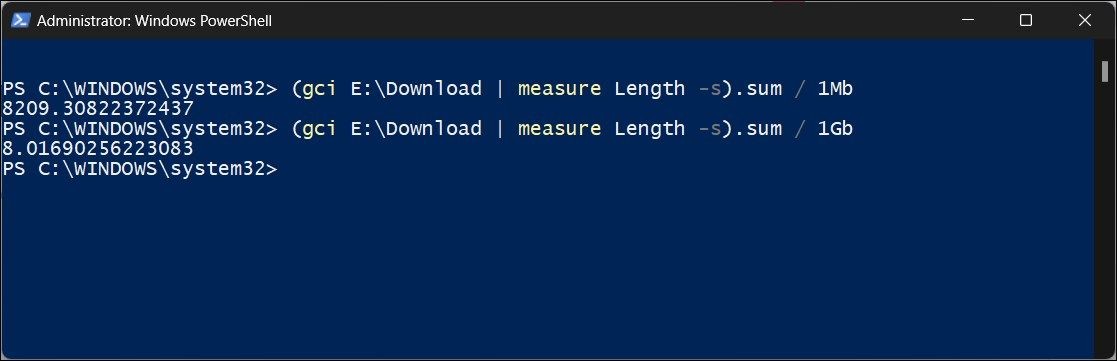1117x361 pixels.
Task: Click E:\Download path in first command
Action: pyautogui.click(x=416, y=89)
